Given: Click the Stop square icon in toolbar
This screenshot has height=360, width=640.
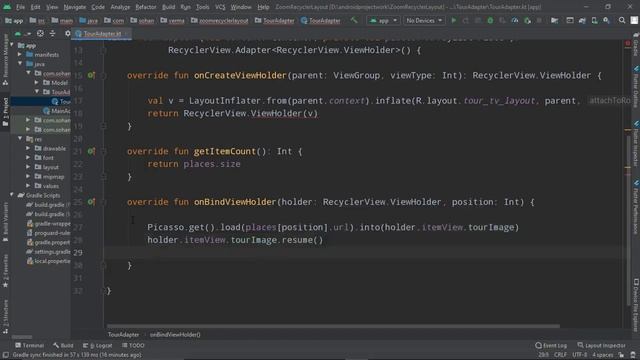Looking at the screenshot, I should click(x=539, y=20).
